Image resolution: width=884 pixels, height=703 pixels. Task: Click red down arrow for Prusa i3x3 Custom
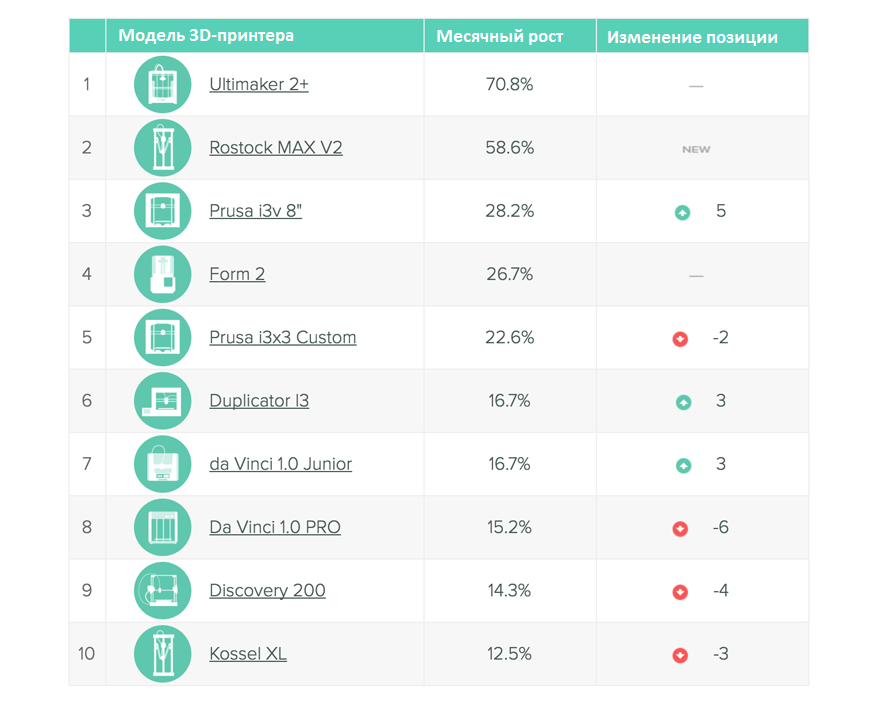[x=681, y=339]
